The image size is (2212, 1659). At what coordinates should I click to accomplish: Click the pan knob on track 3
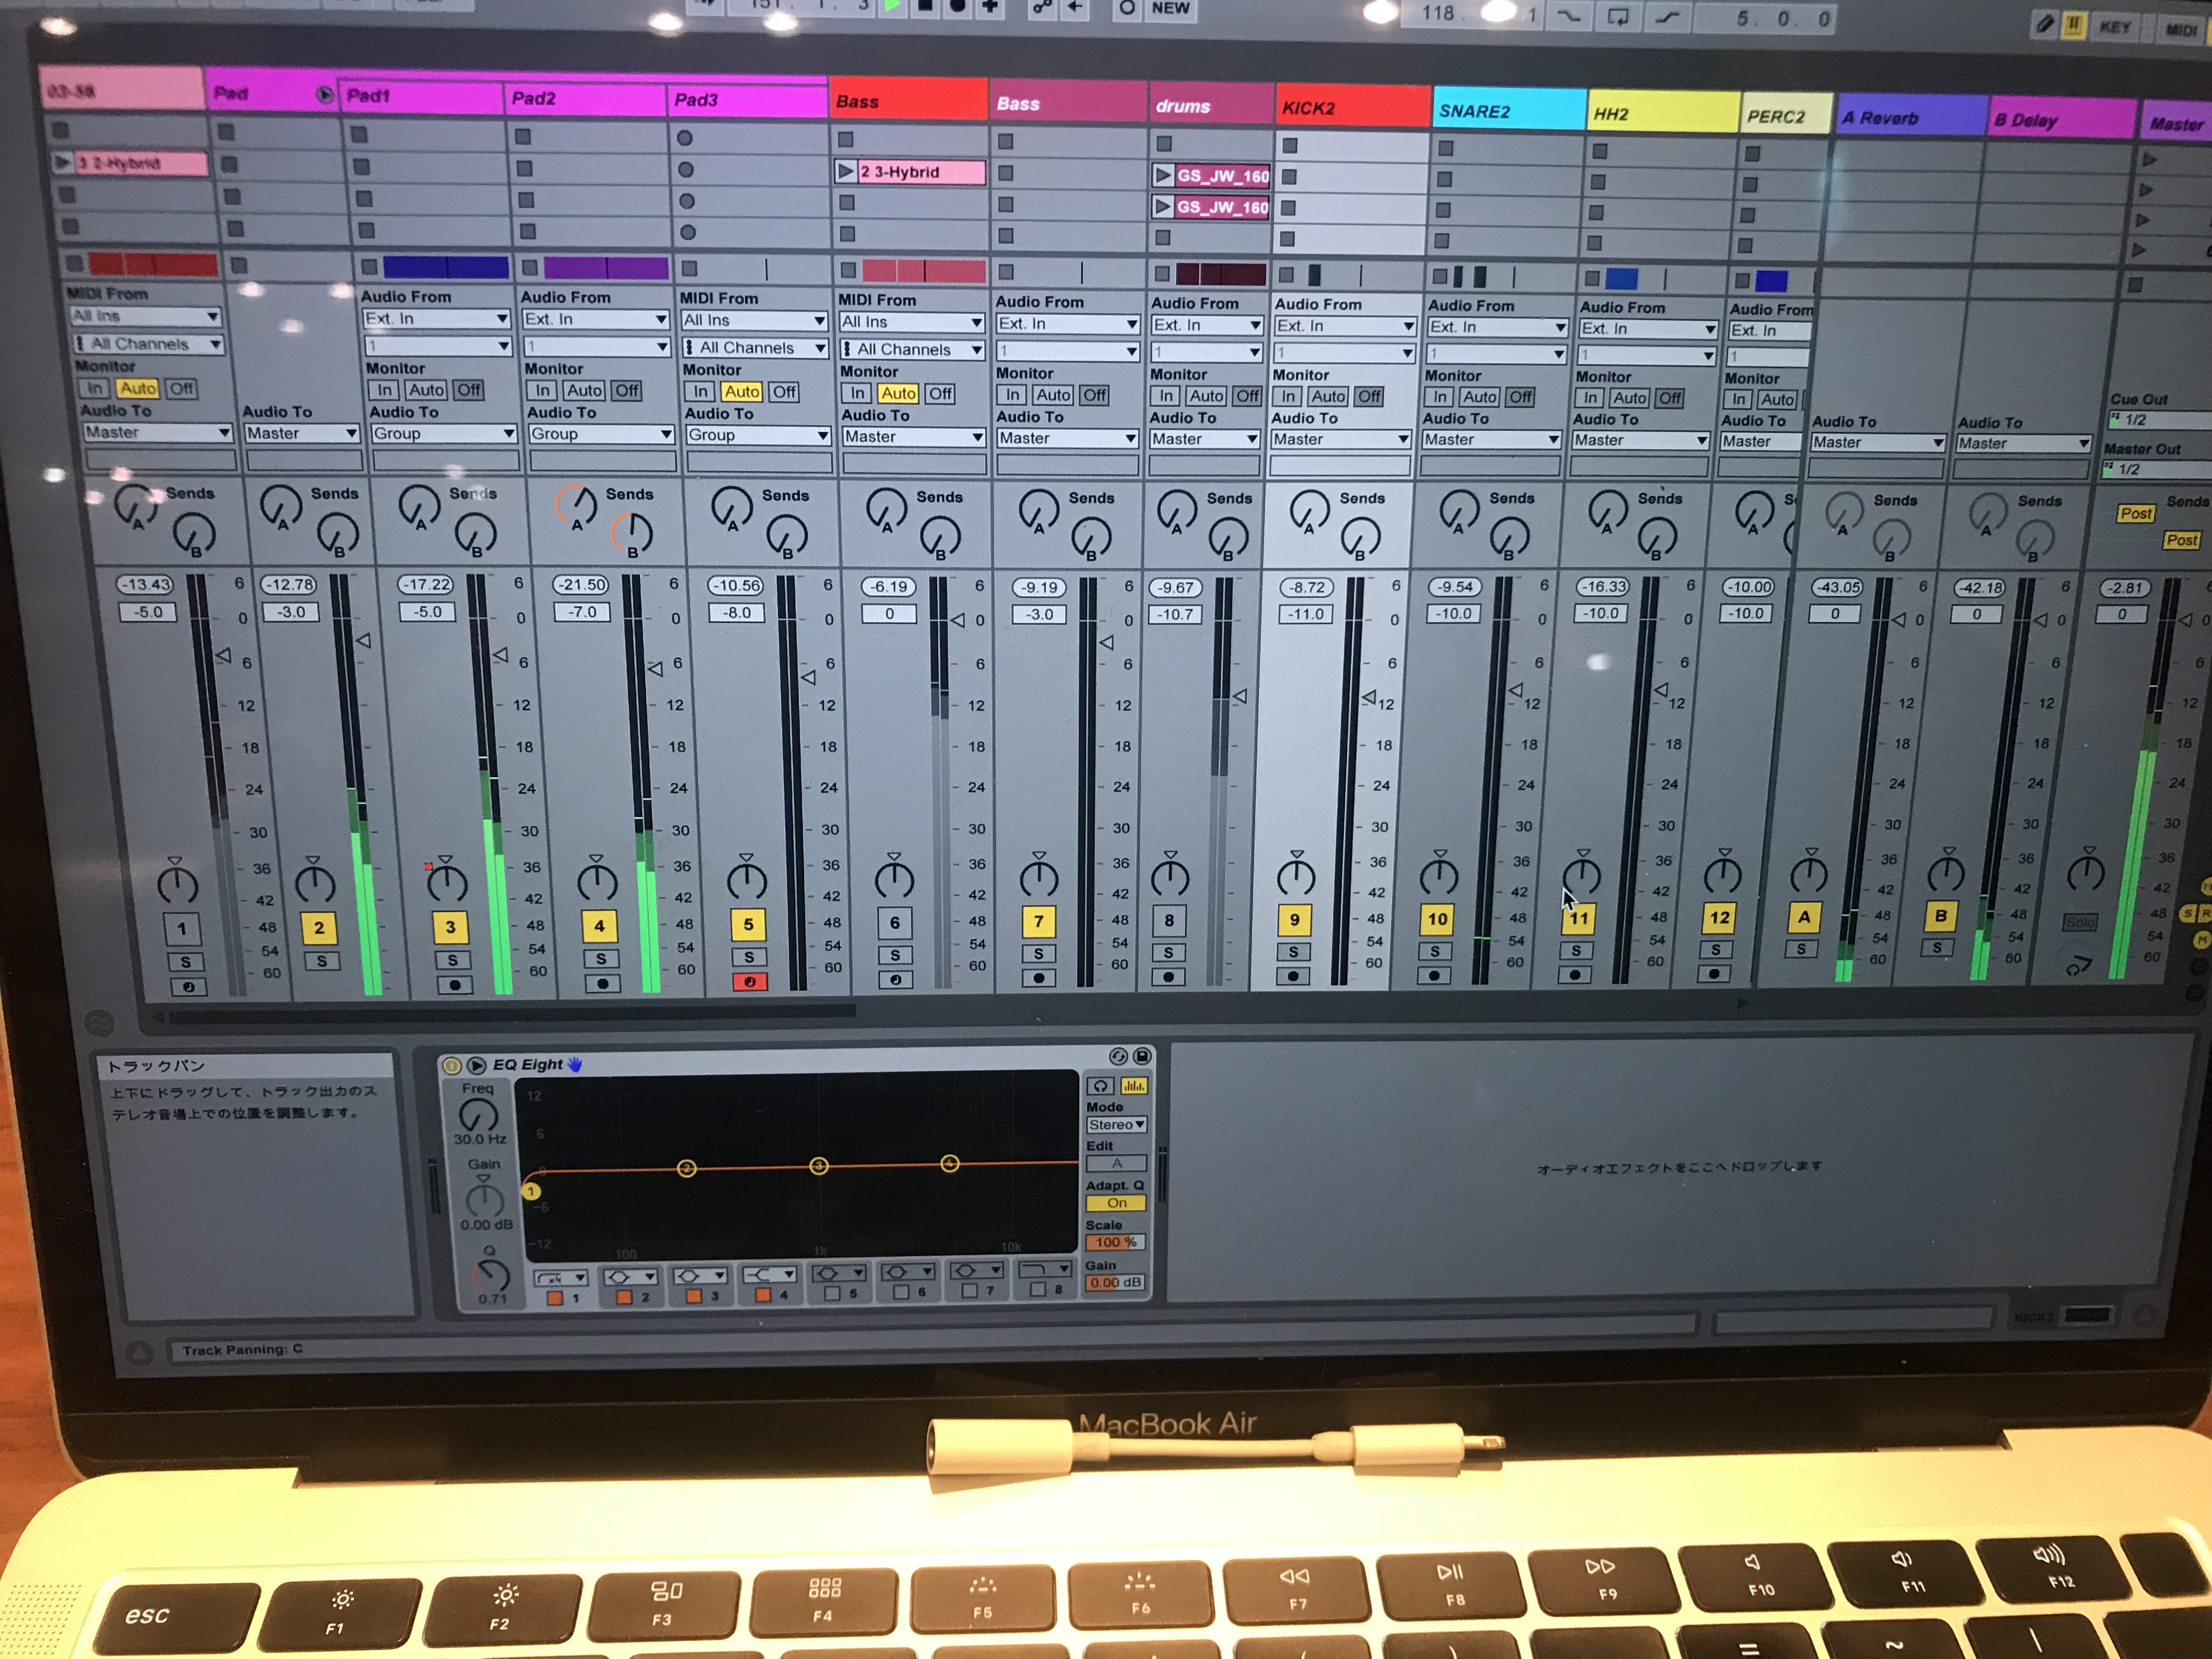(x=447, y=883)
